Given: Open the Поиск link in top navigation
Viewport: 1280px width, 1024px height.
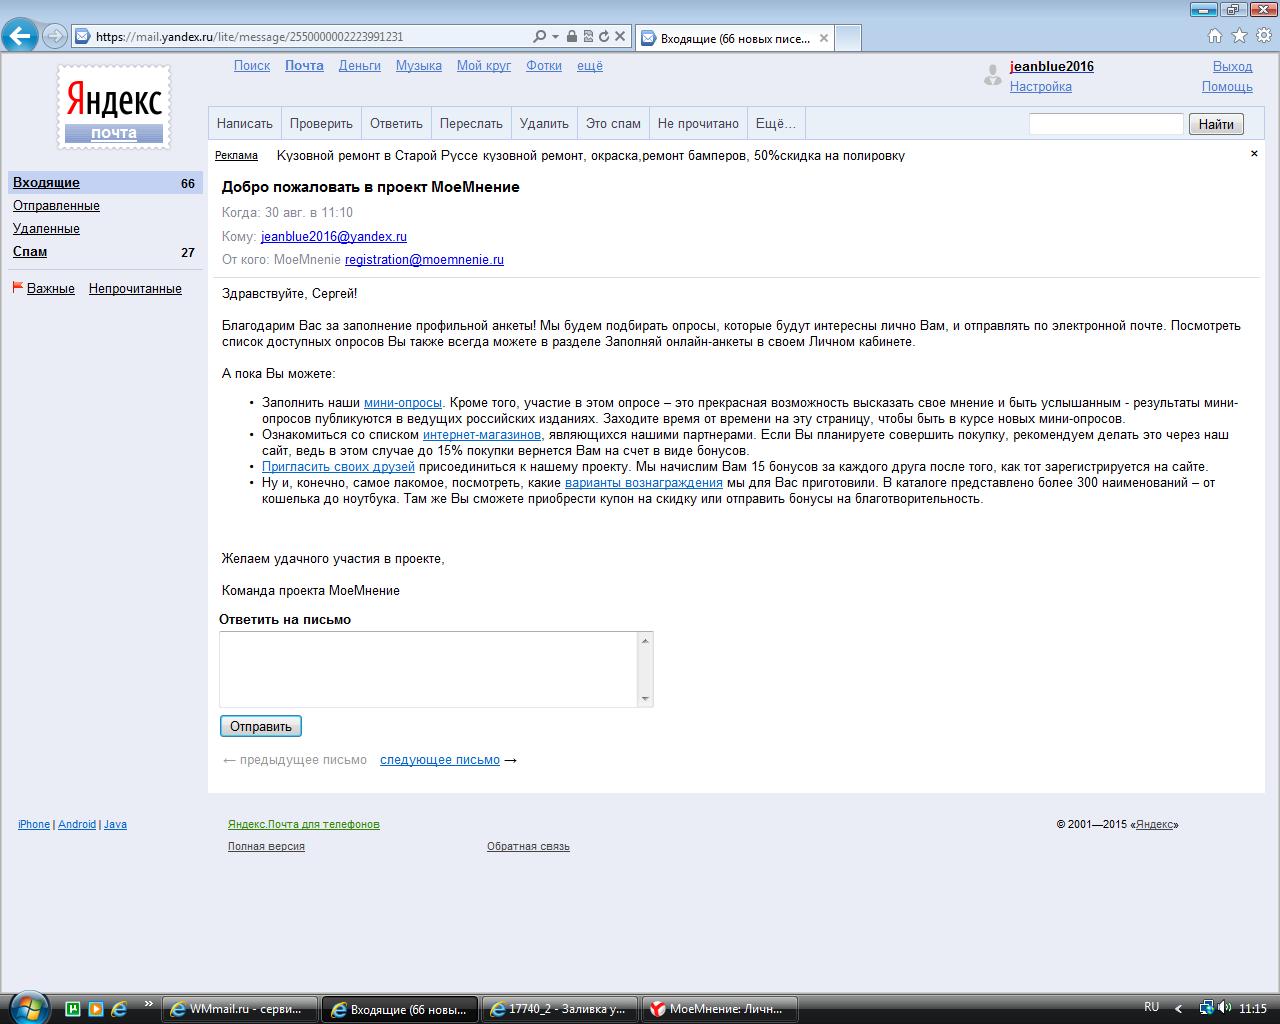Looking at the screenshot, I should [252, 66].
